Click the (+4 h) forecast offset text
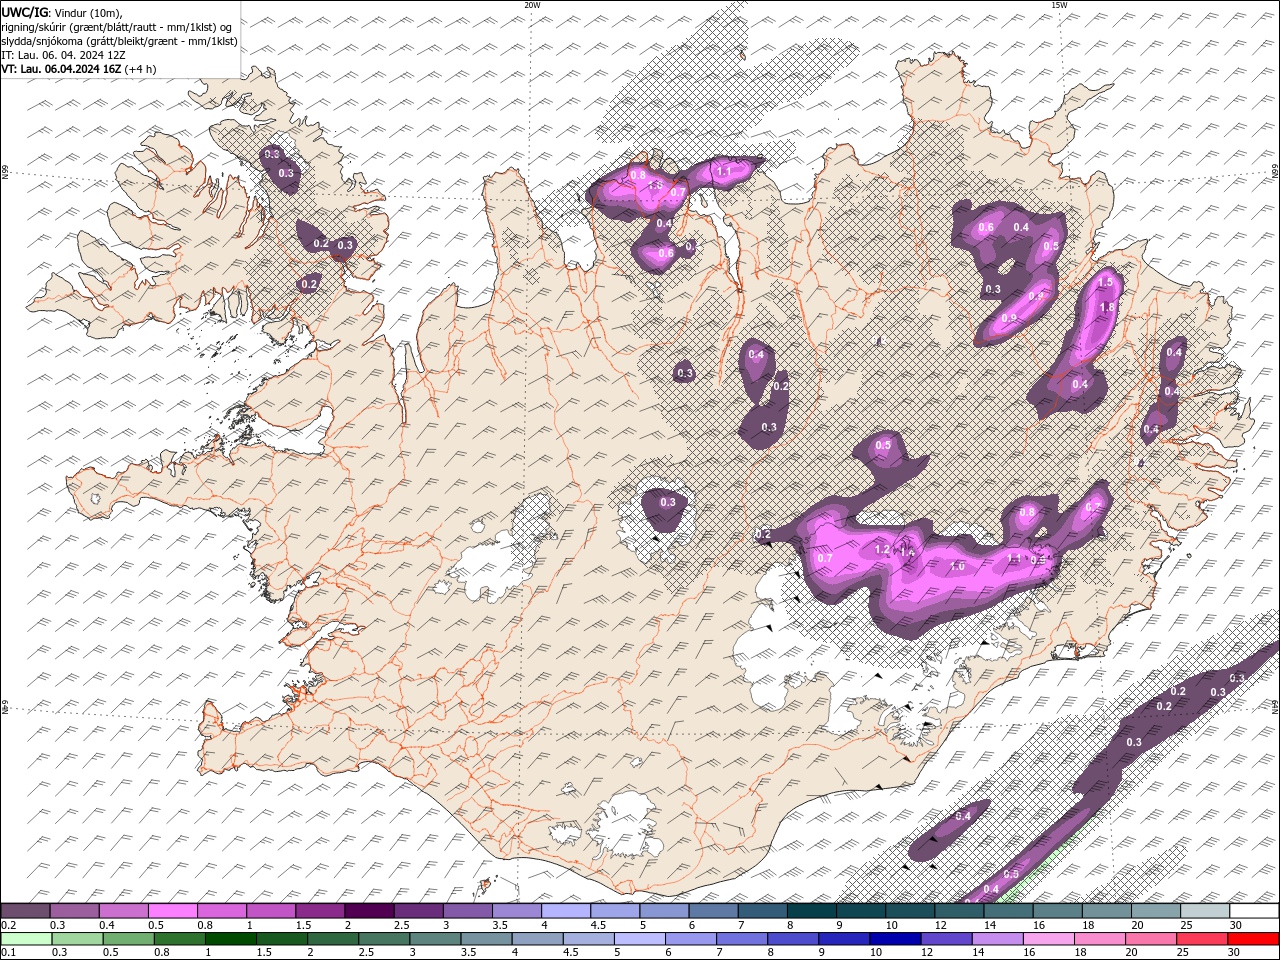This screenshot has height=960, width=1280. coord(141,69)
